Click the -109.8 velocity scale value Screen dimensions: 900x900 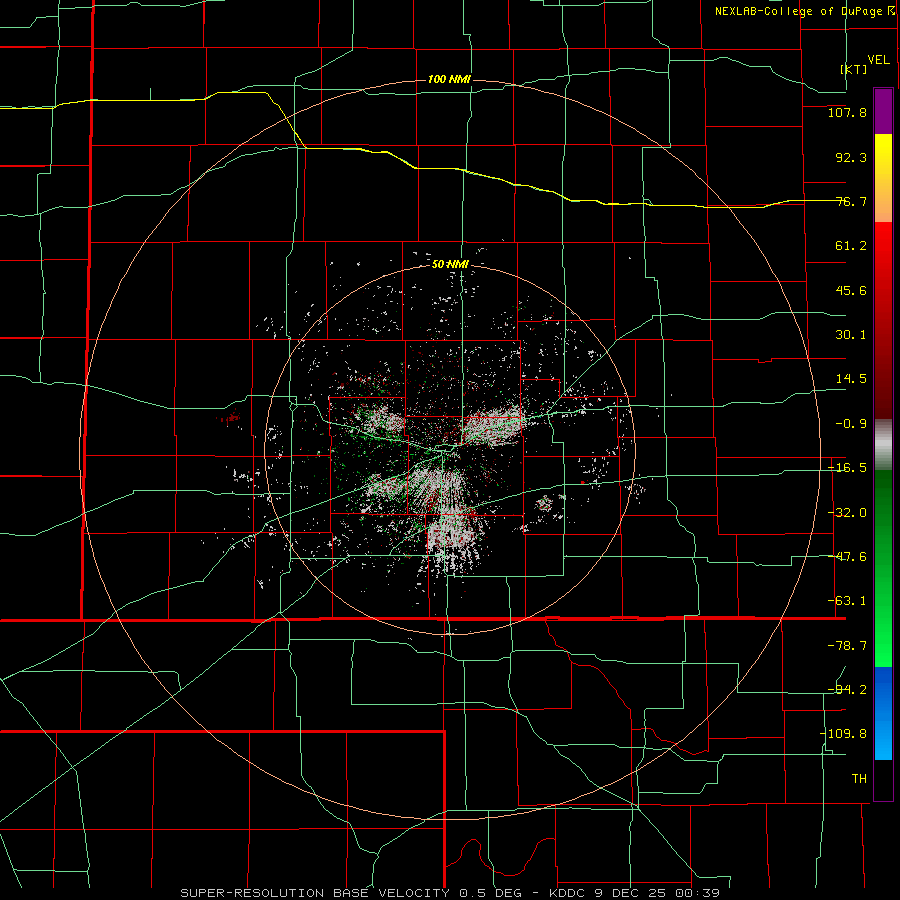[843, 734]
